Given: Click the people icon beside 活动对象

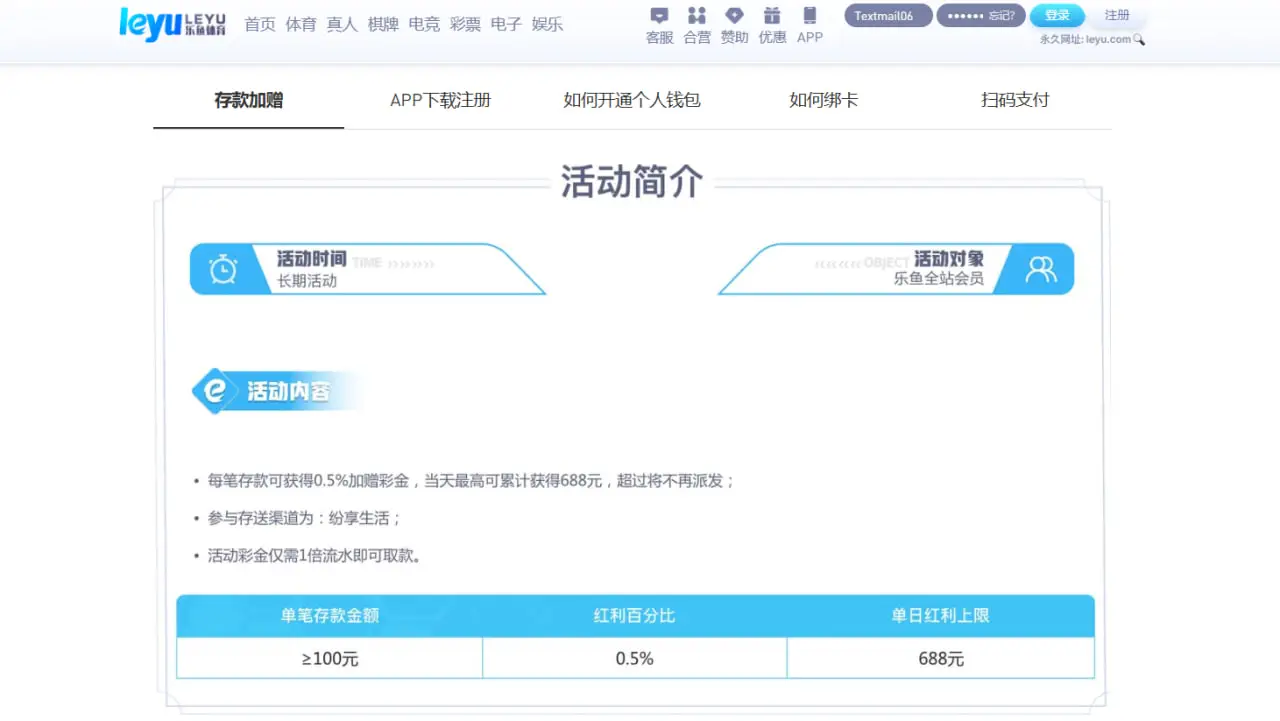Looking at the screenshot, I should [1041, 268].
